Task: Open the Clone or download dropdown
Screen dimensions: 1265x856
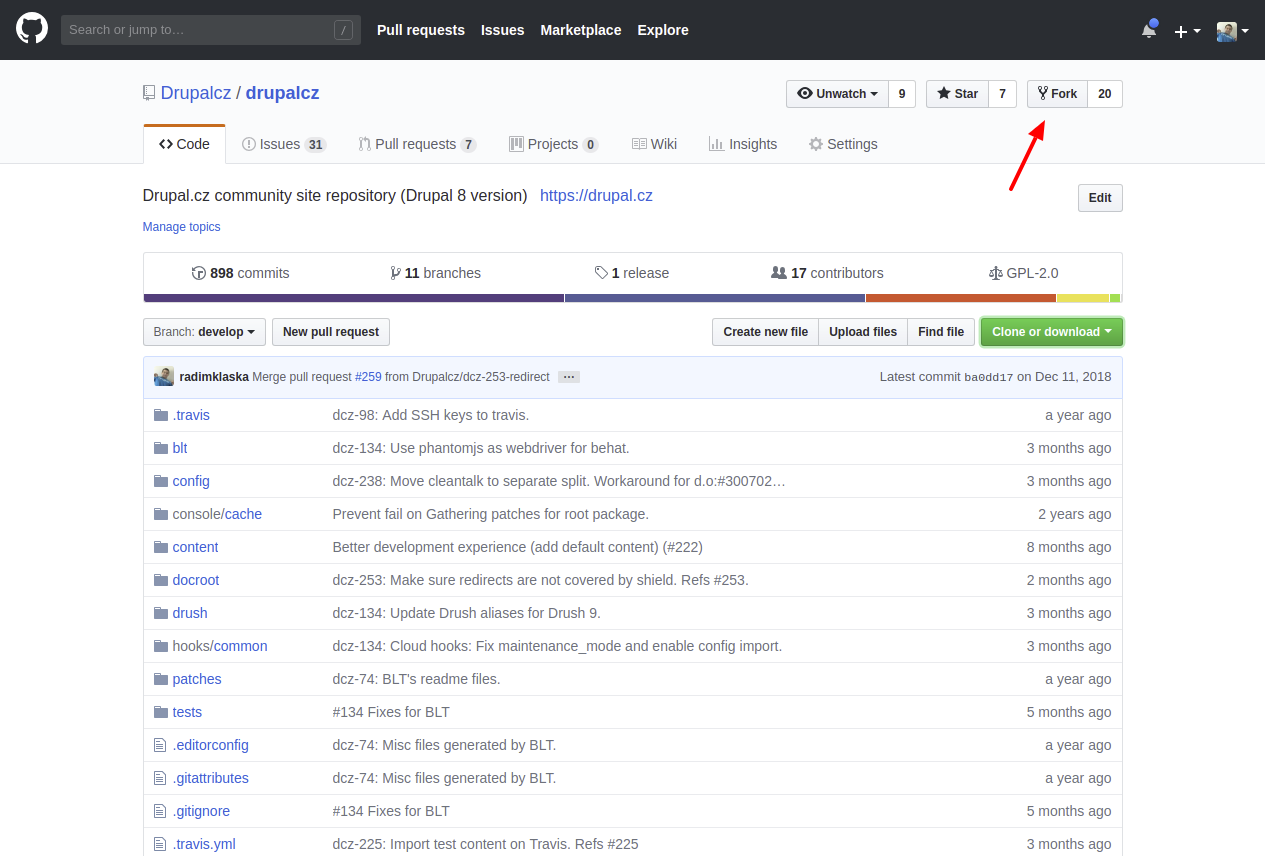Action: [1052, 332]
